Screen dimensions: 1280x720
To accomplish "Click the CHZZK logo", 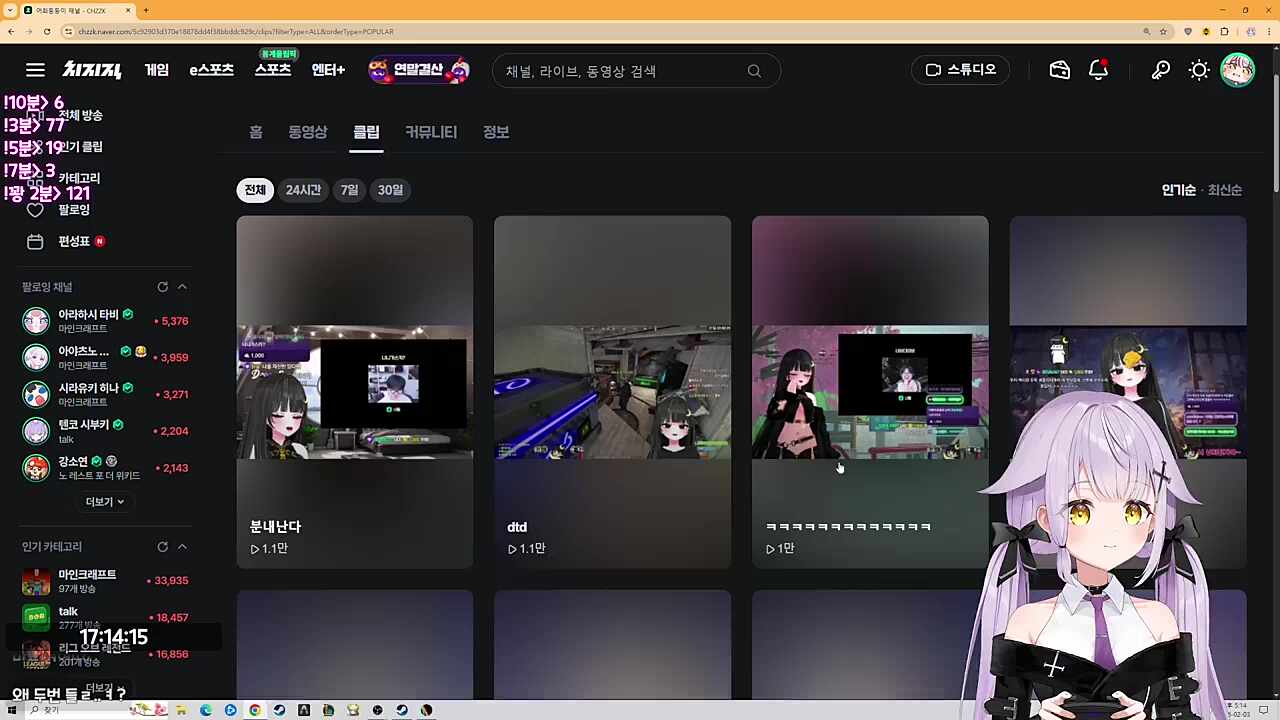I will pyautogui.click(x=91, y=70).
